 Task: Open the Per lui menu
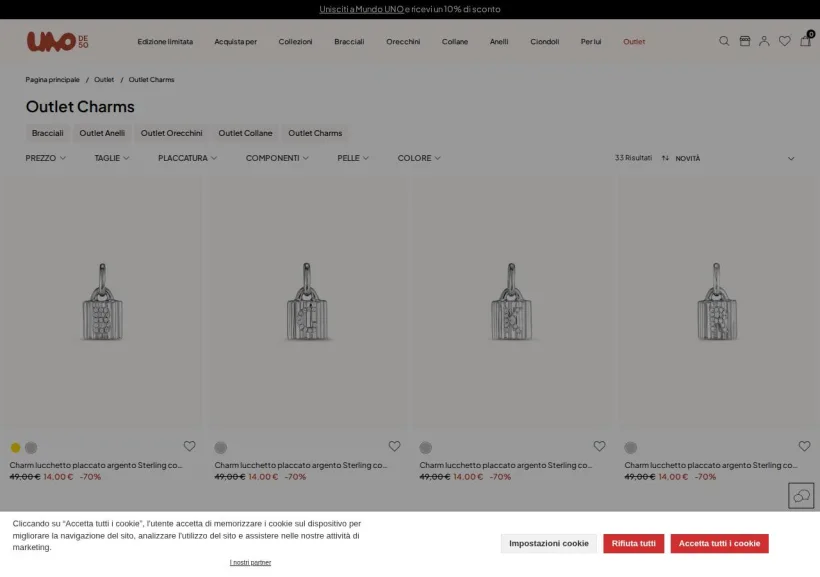pos(591,41)
